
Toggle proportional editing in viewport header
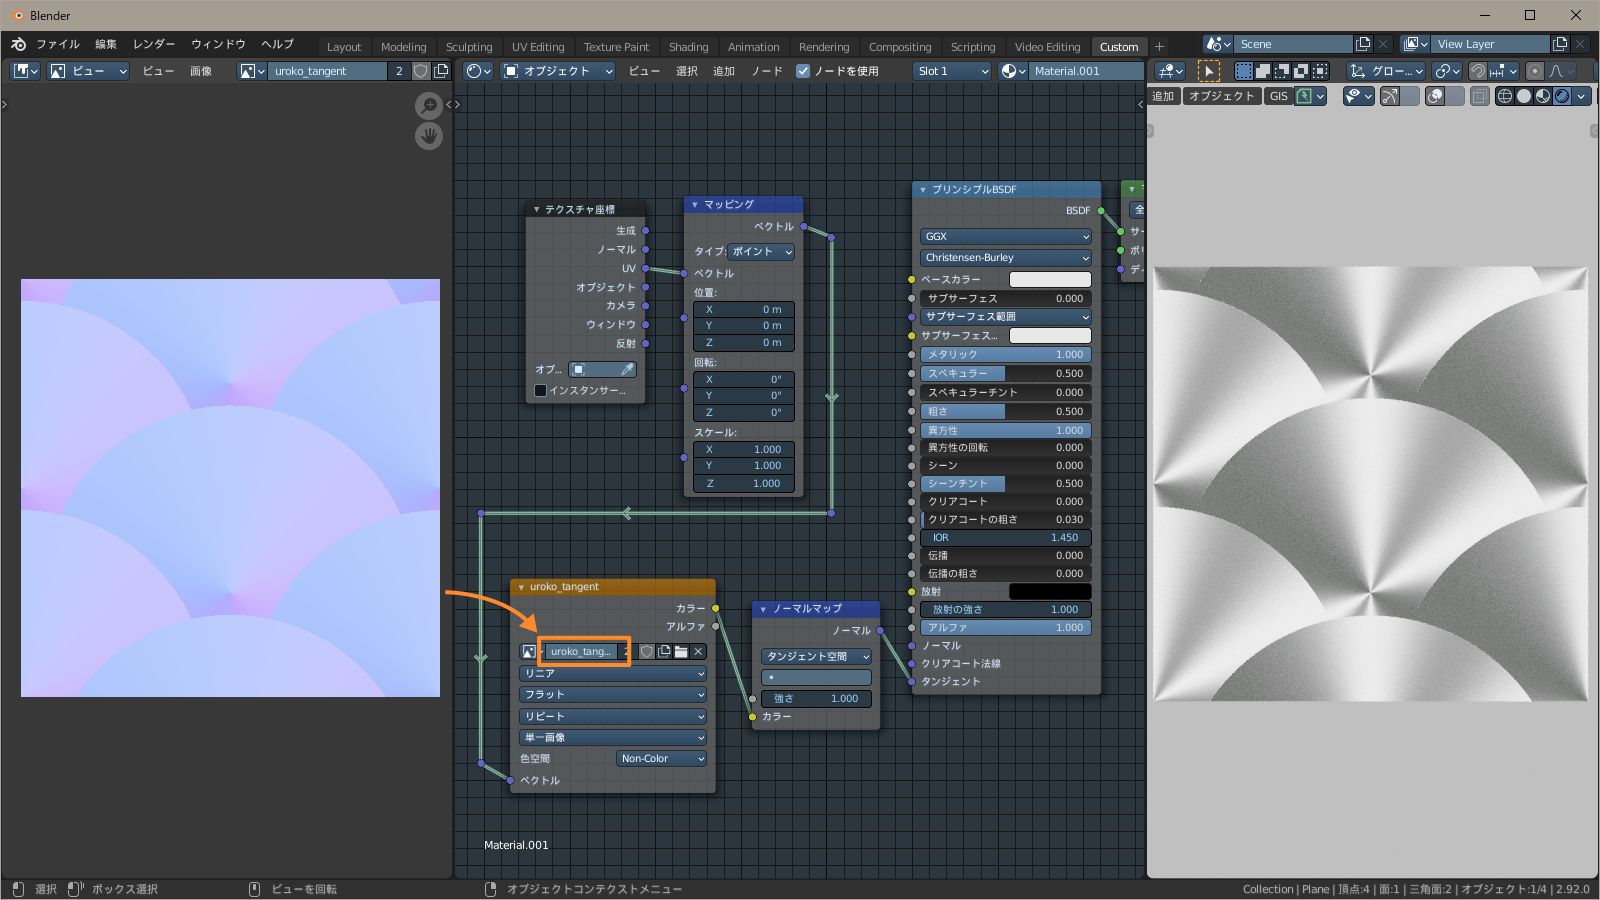pyautogui.click(x=1534, y=71)
